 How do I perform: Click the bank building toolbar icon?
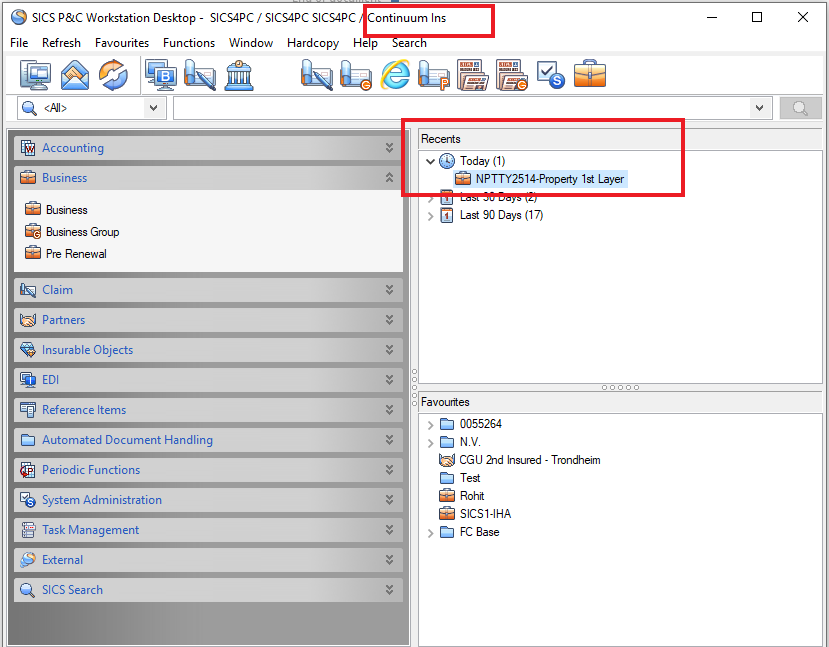click(238, 75)
